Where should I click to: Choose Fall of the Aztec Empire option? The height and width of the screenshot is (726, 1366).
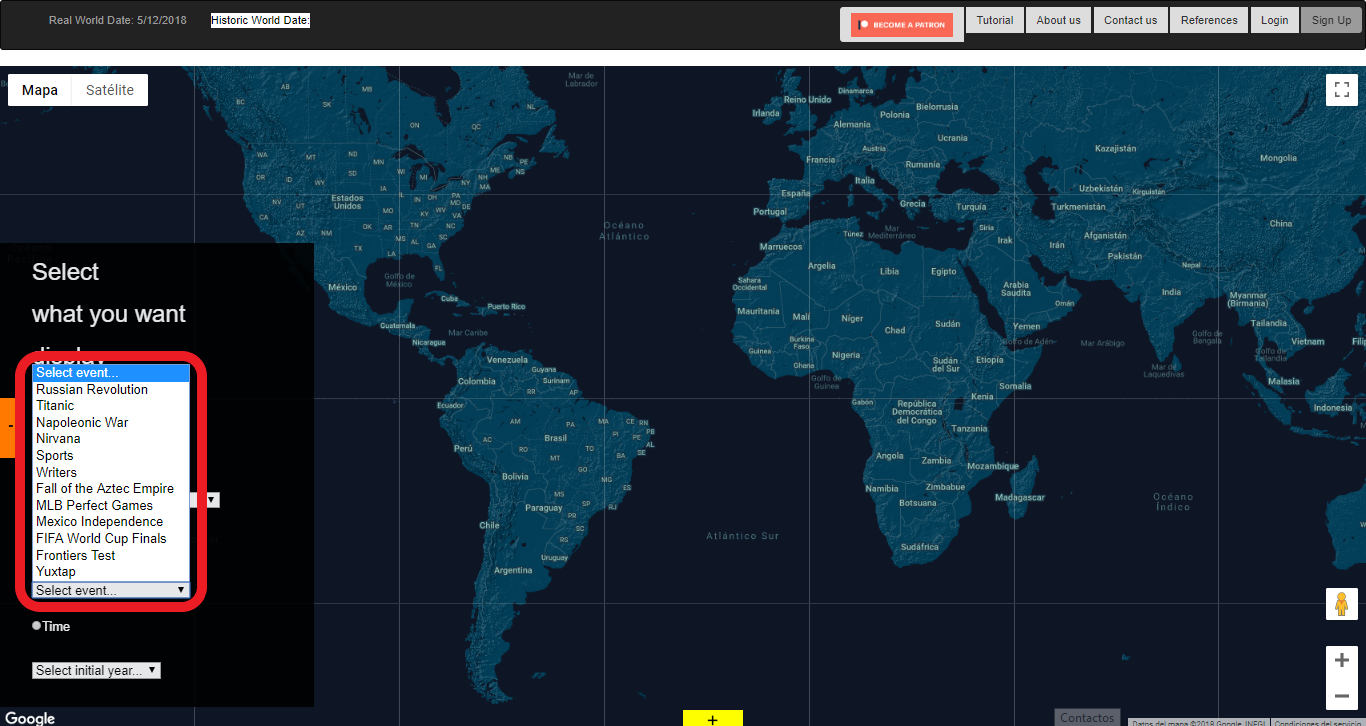click(110, 489)
